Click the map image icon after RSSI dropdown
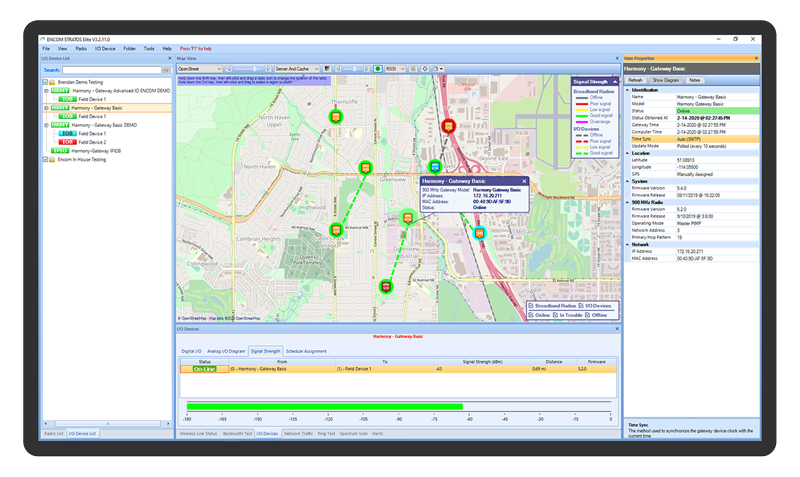 tap(413, 69)
